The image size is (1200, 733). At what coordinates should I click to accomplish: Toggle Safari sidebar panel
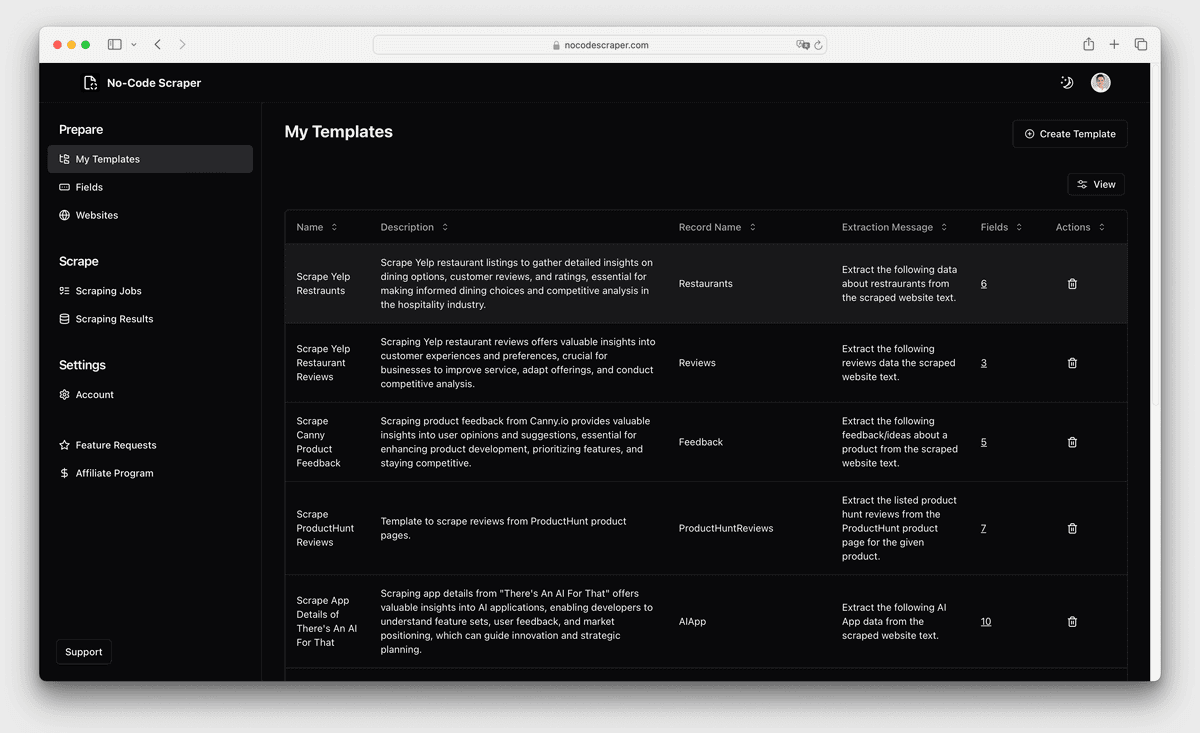[115, 45]
